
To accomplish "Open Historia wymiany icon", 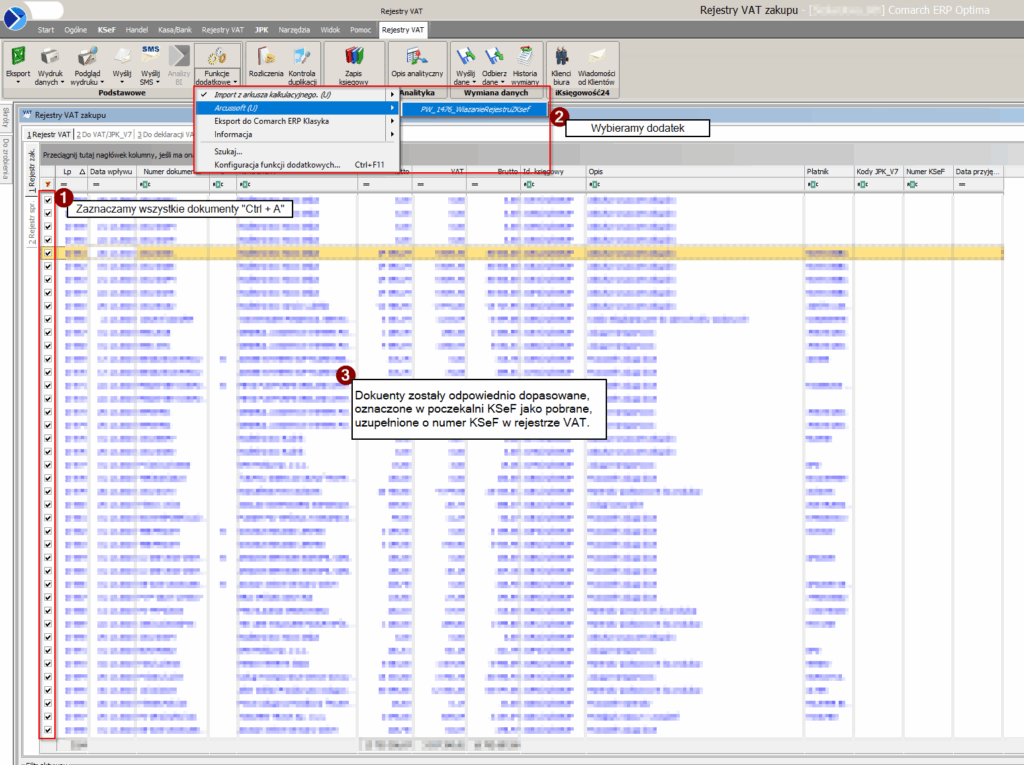I will (525, 57).
